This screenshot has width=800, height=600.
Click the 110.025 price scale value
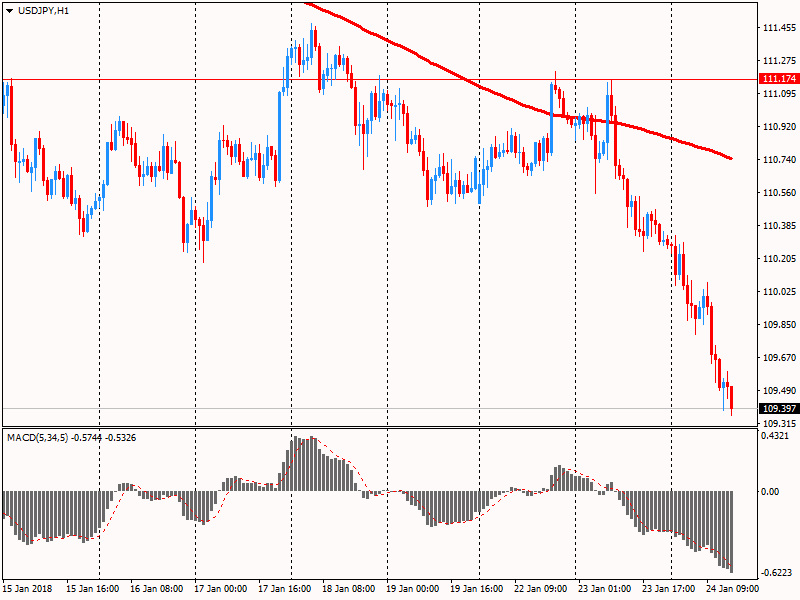click(x=779, y=291)
